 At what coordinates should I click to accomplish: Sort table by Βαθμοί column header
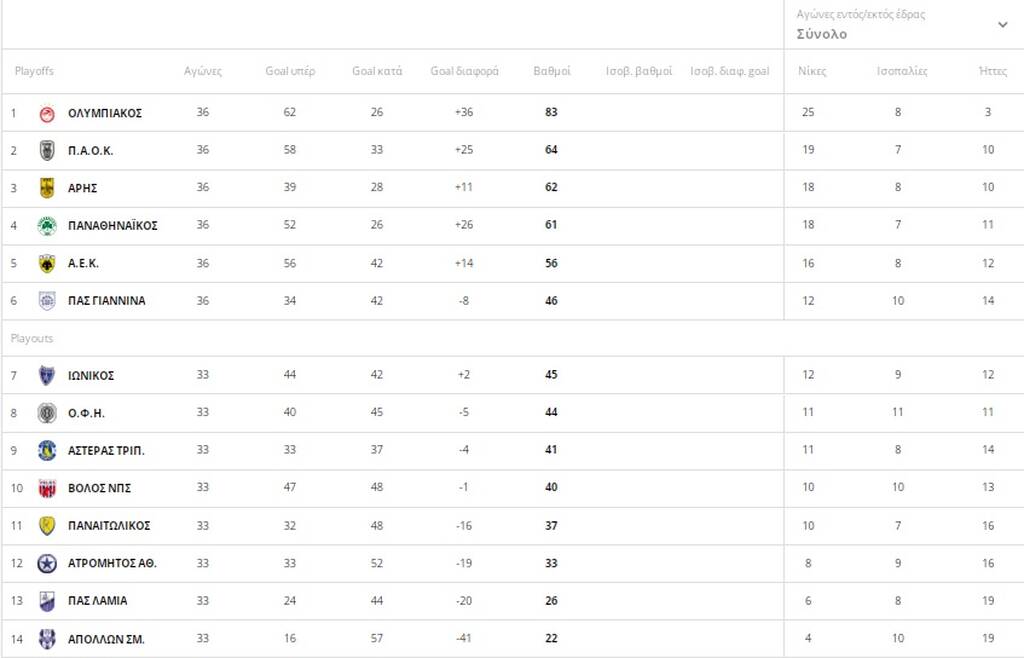tap(552, 71)
